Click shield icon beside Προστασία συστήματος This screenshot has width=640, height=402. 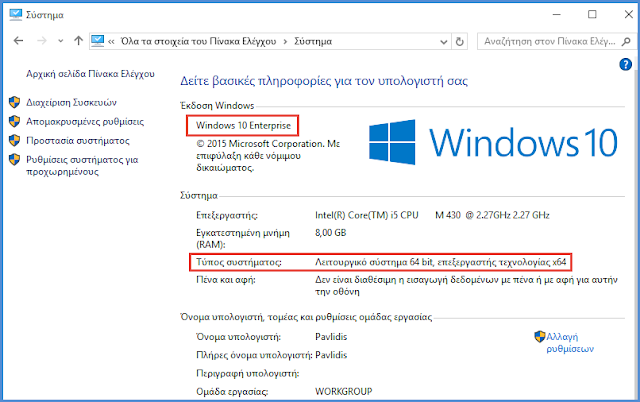(14, 140)
